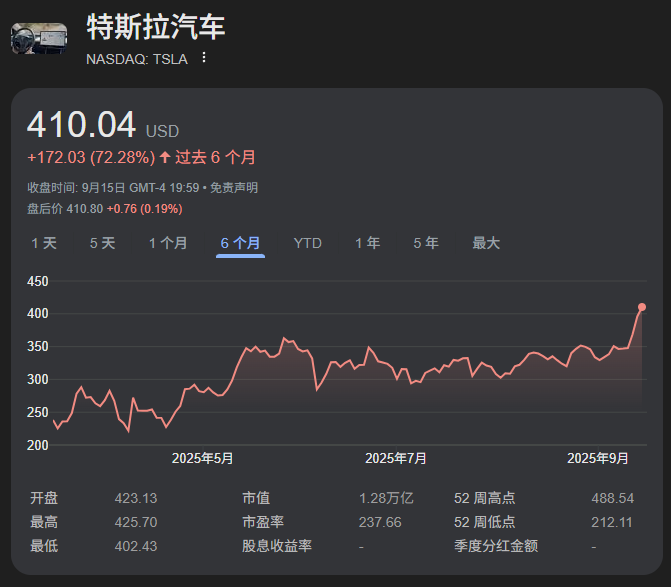
Task: Click the 市值 value 1.28万亿
Action: (386, 498)
